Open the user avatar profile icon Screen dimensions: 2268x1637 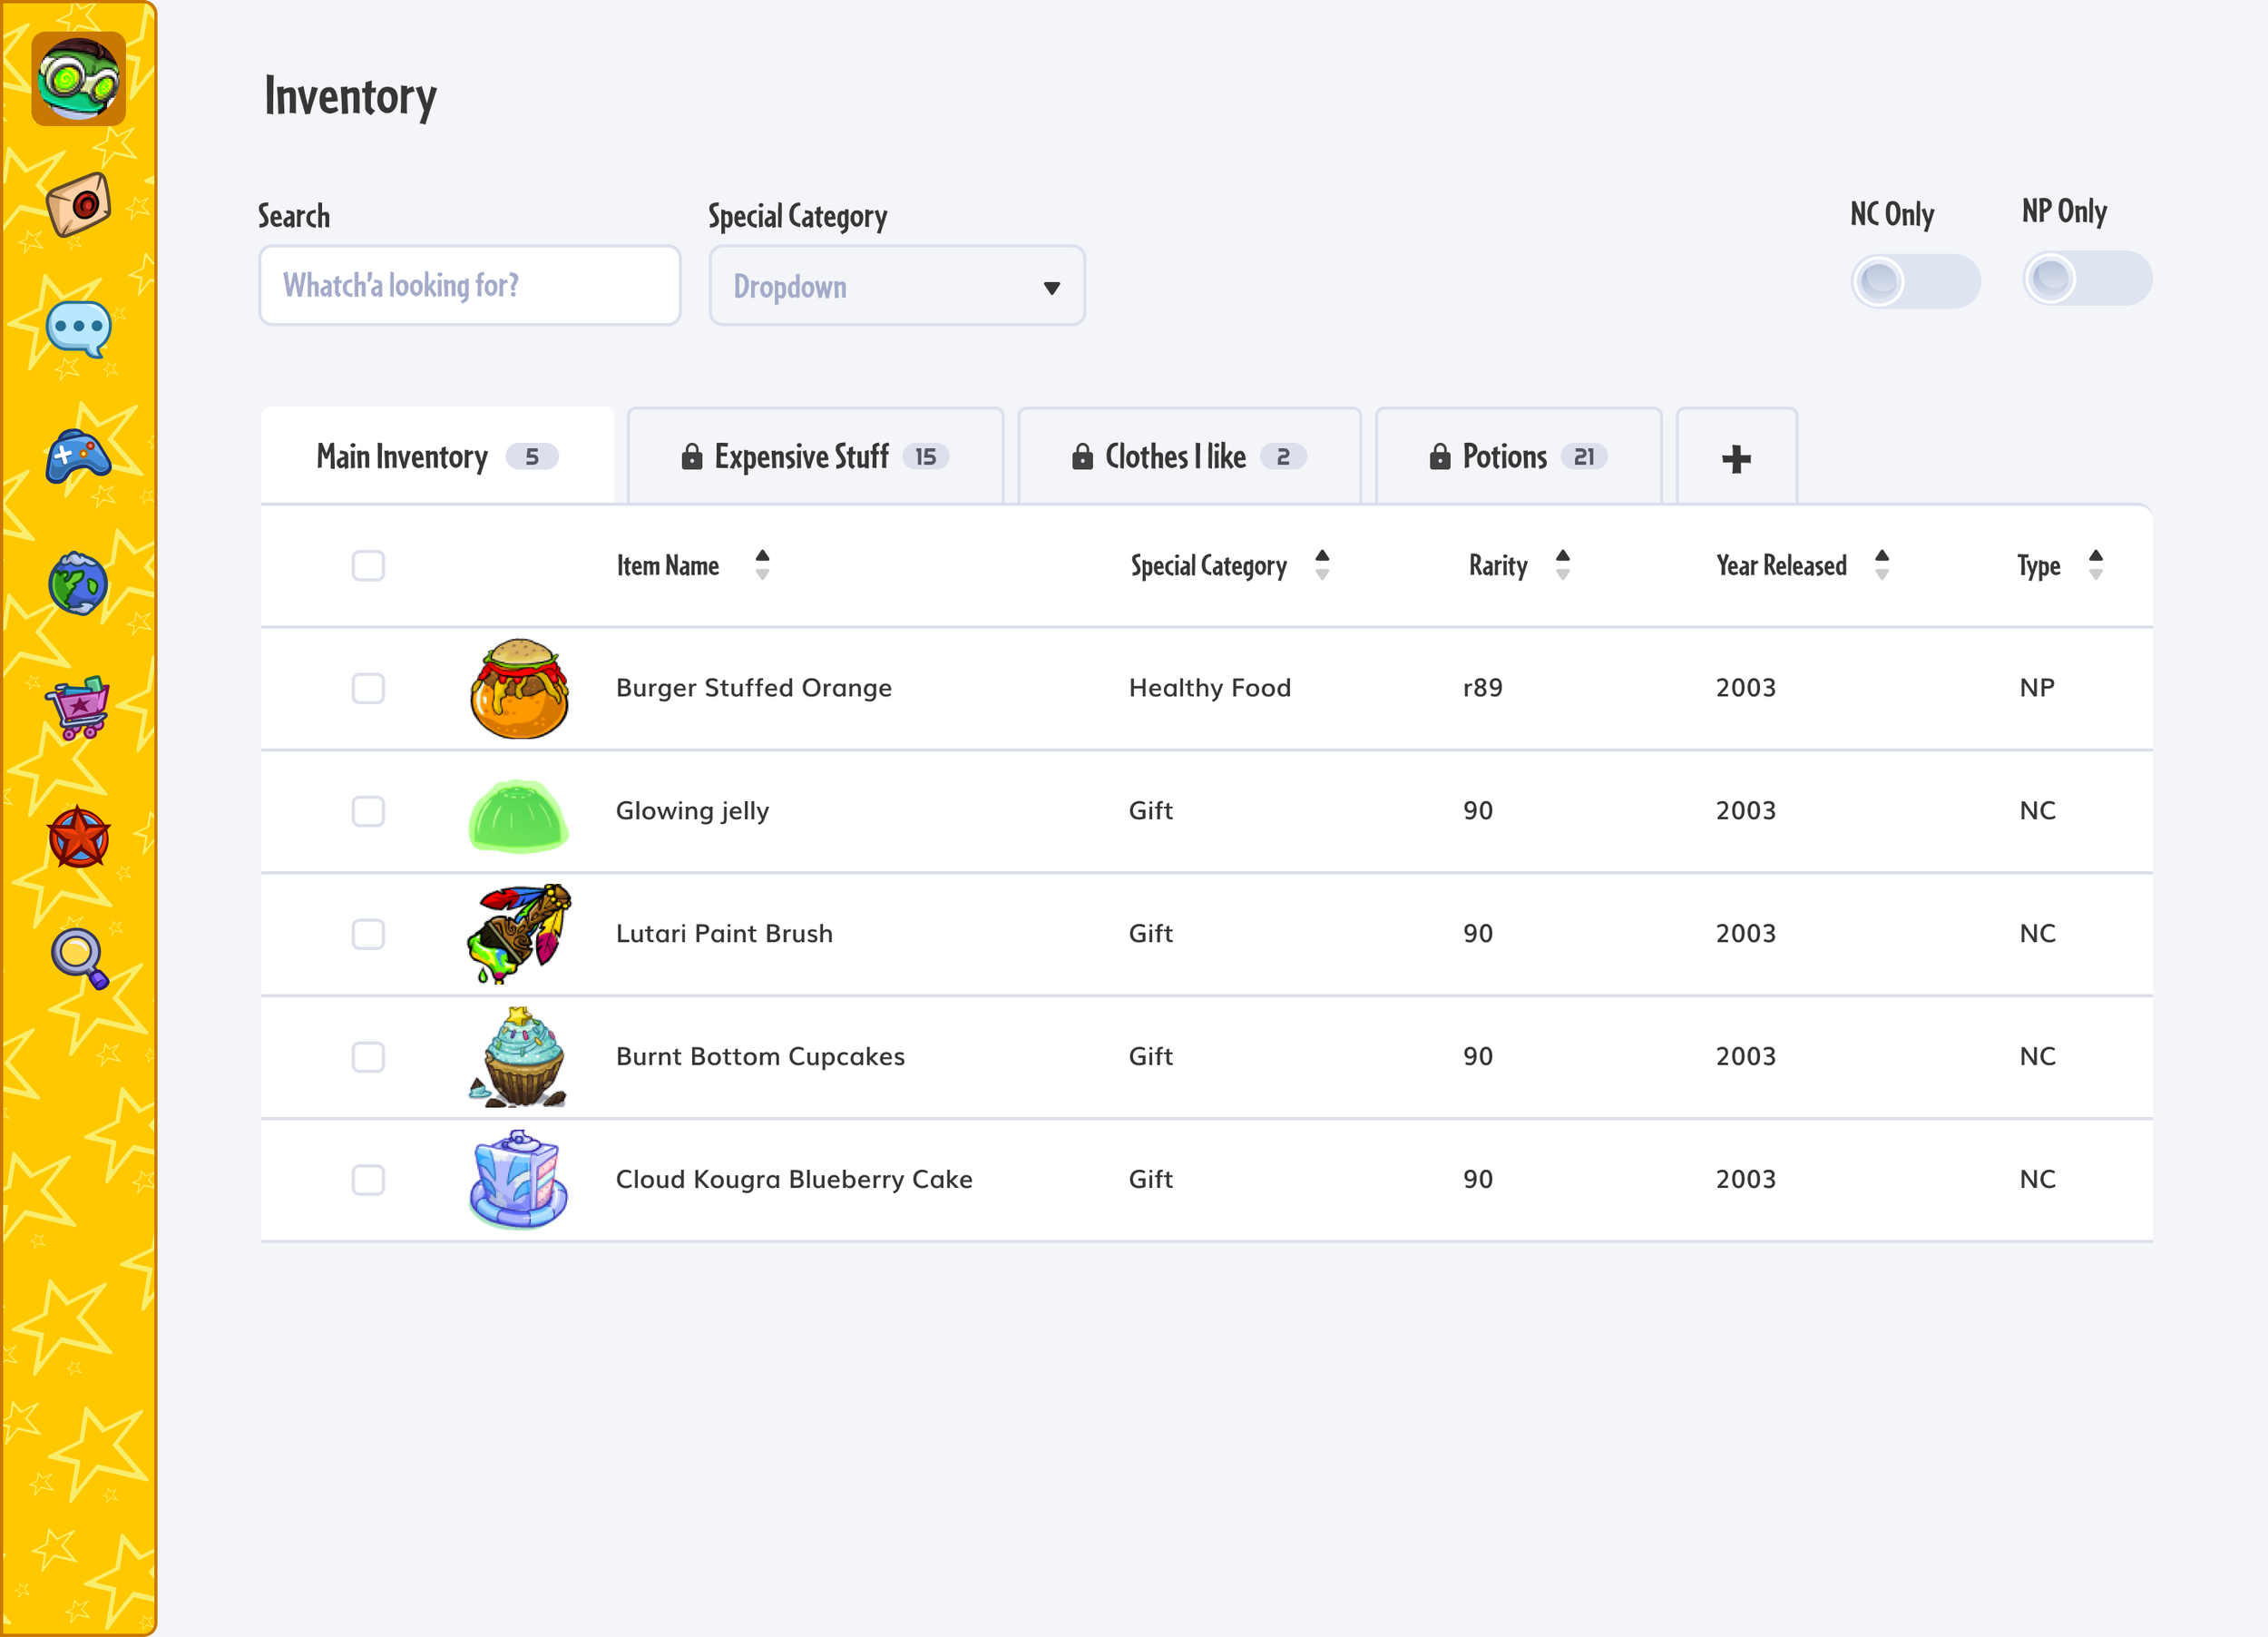(x=78, y=79)
